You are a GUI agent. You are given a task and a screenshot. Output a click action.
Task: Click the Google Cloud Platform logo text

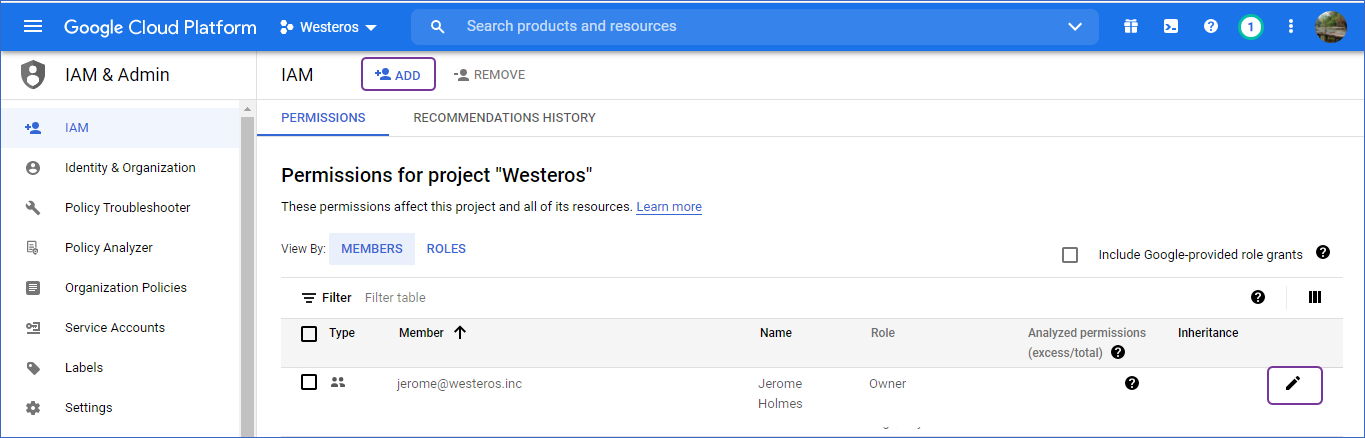[x=160, y=27]
